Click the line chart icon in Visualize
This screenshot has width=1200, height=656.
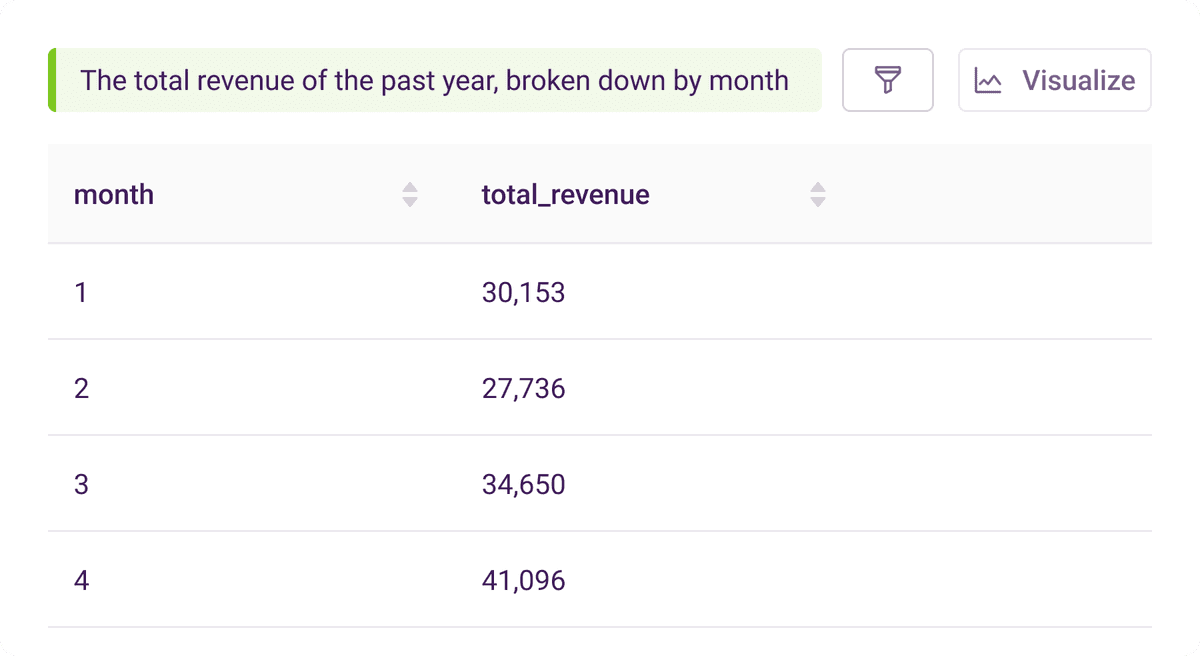tap(988, 81)
